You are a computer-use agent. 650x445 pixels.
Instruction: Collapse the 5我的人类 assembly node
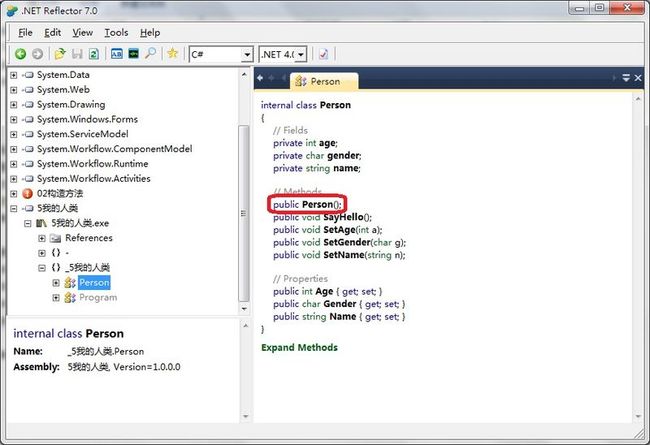pyautogui.click(x=14, y=209)
